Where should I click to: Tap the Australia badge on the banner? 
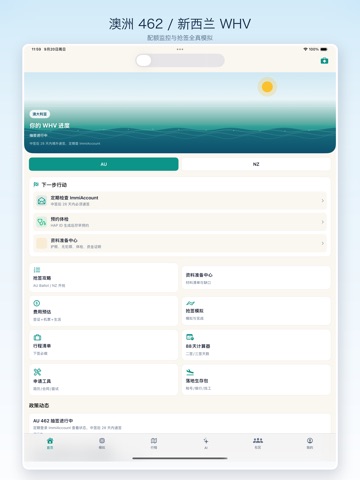pyautogui.click(x=40, y=114)
